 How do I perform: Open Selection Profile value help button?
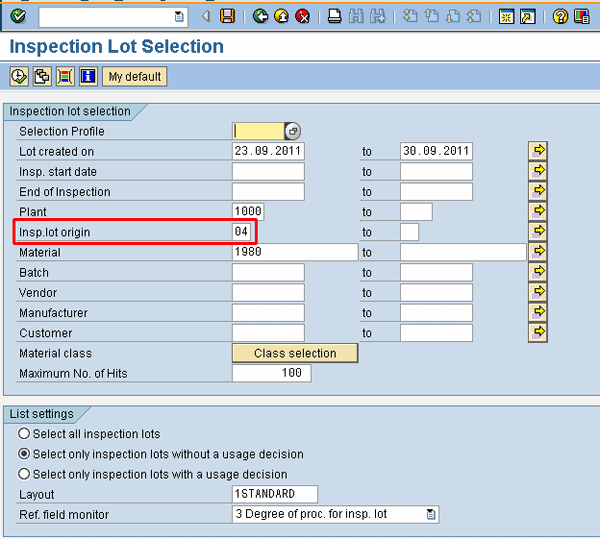pos(292,131)
